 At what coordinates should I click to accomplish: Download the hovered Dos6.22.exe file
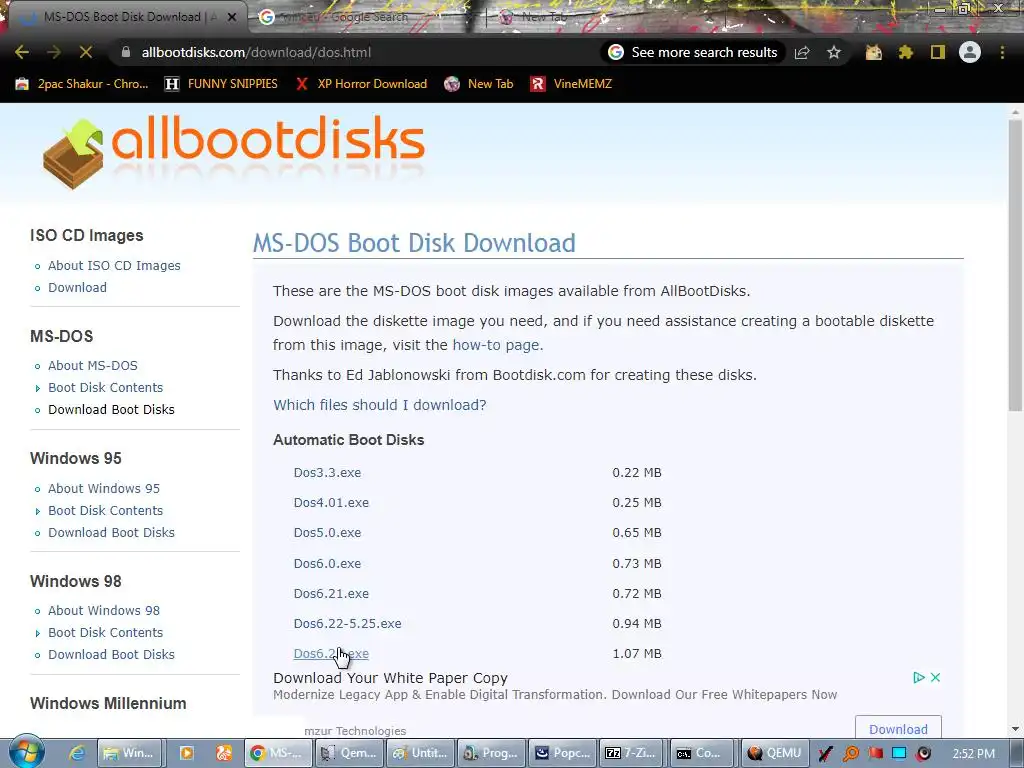coord(331,653)
